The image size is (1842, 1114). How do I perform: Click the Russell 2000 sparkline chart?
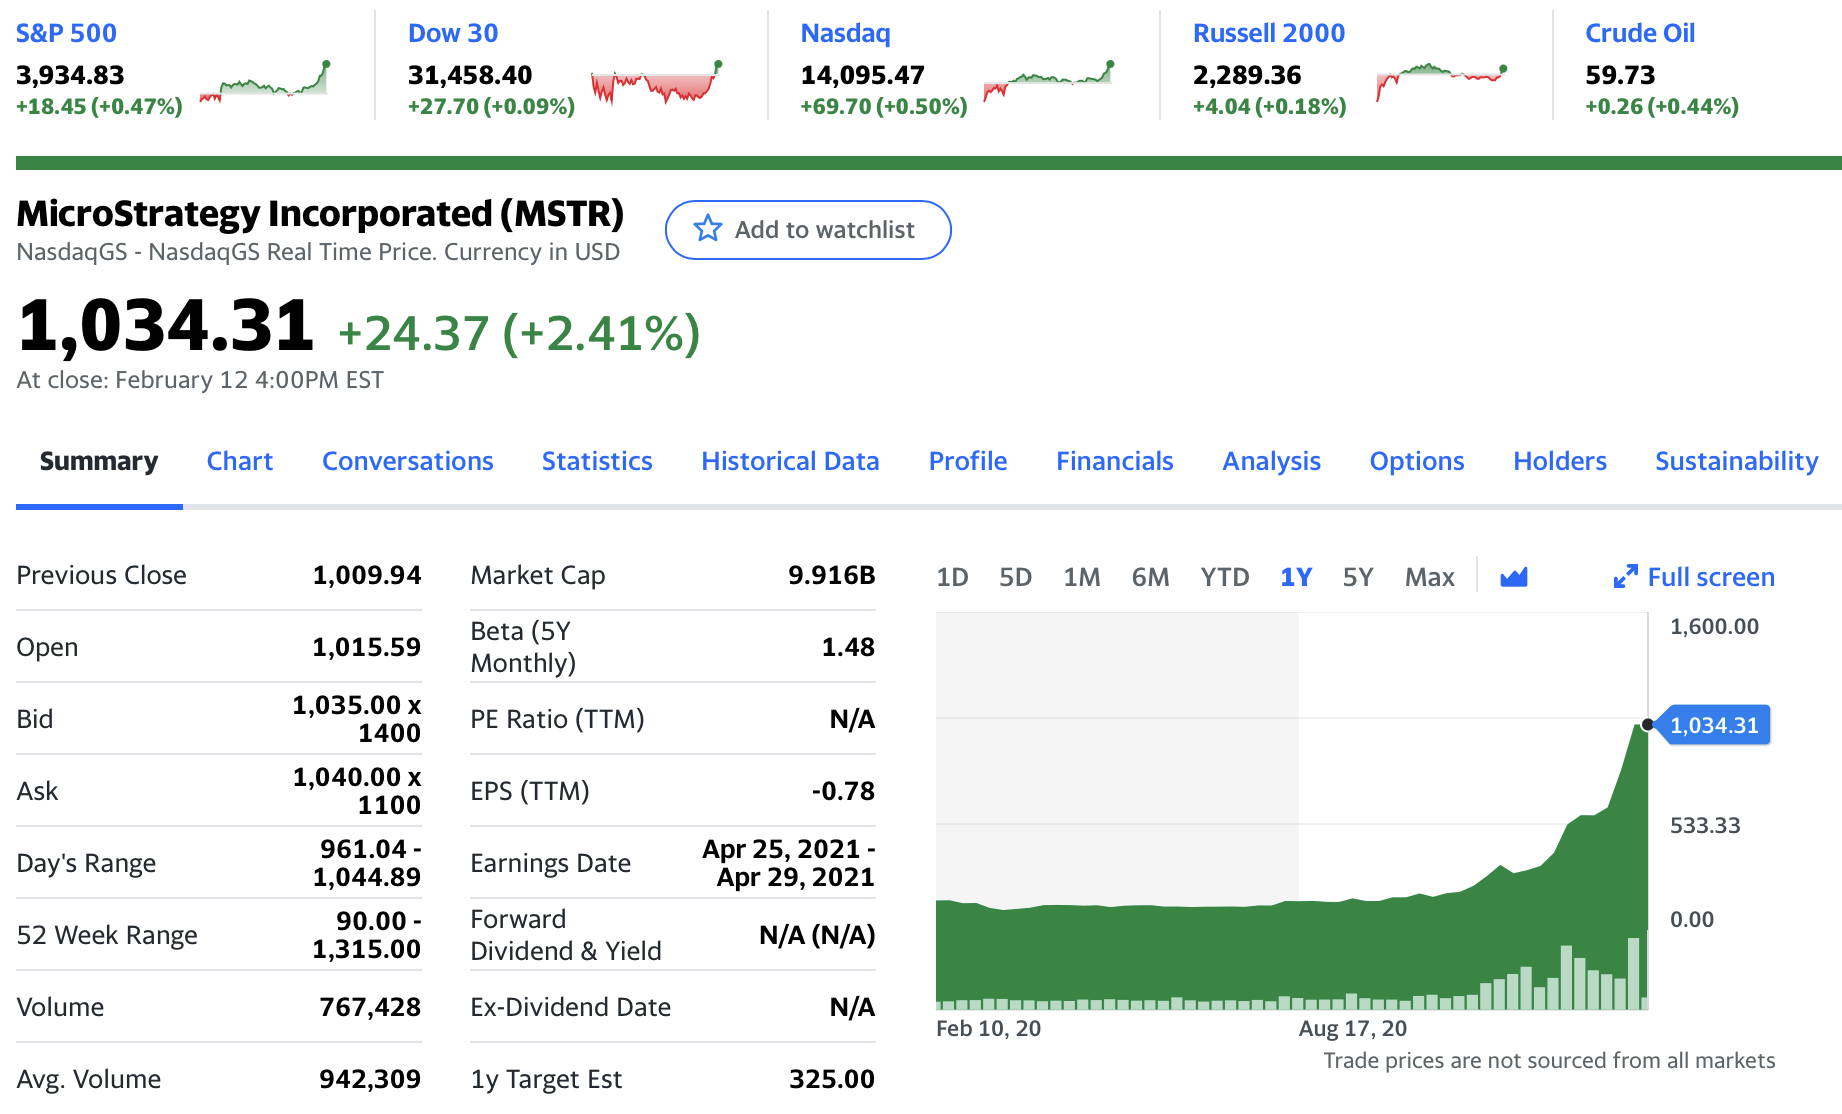pyautogui.click(x=1441, y=80)
